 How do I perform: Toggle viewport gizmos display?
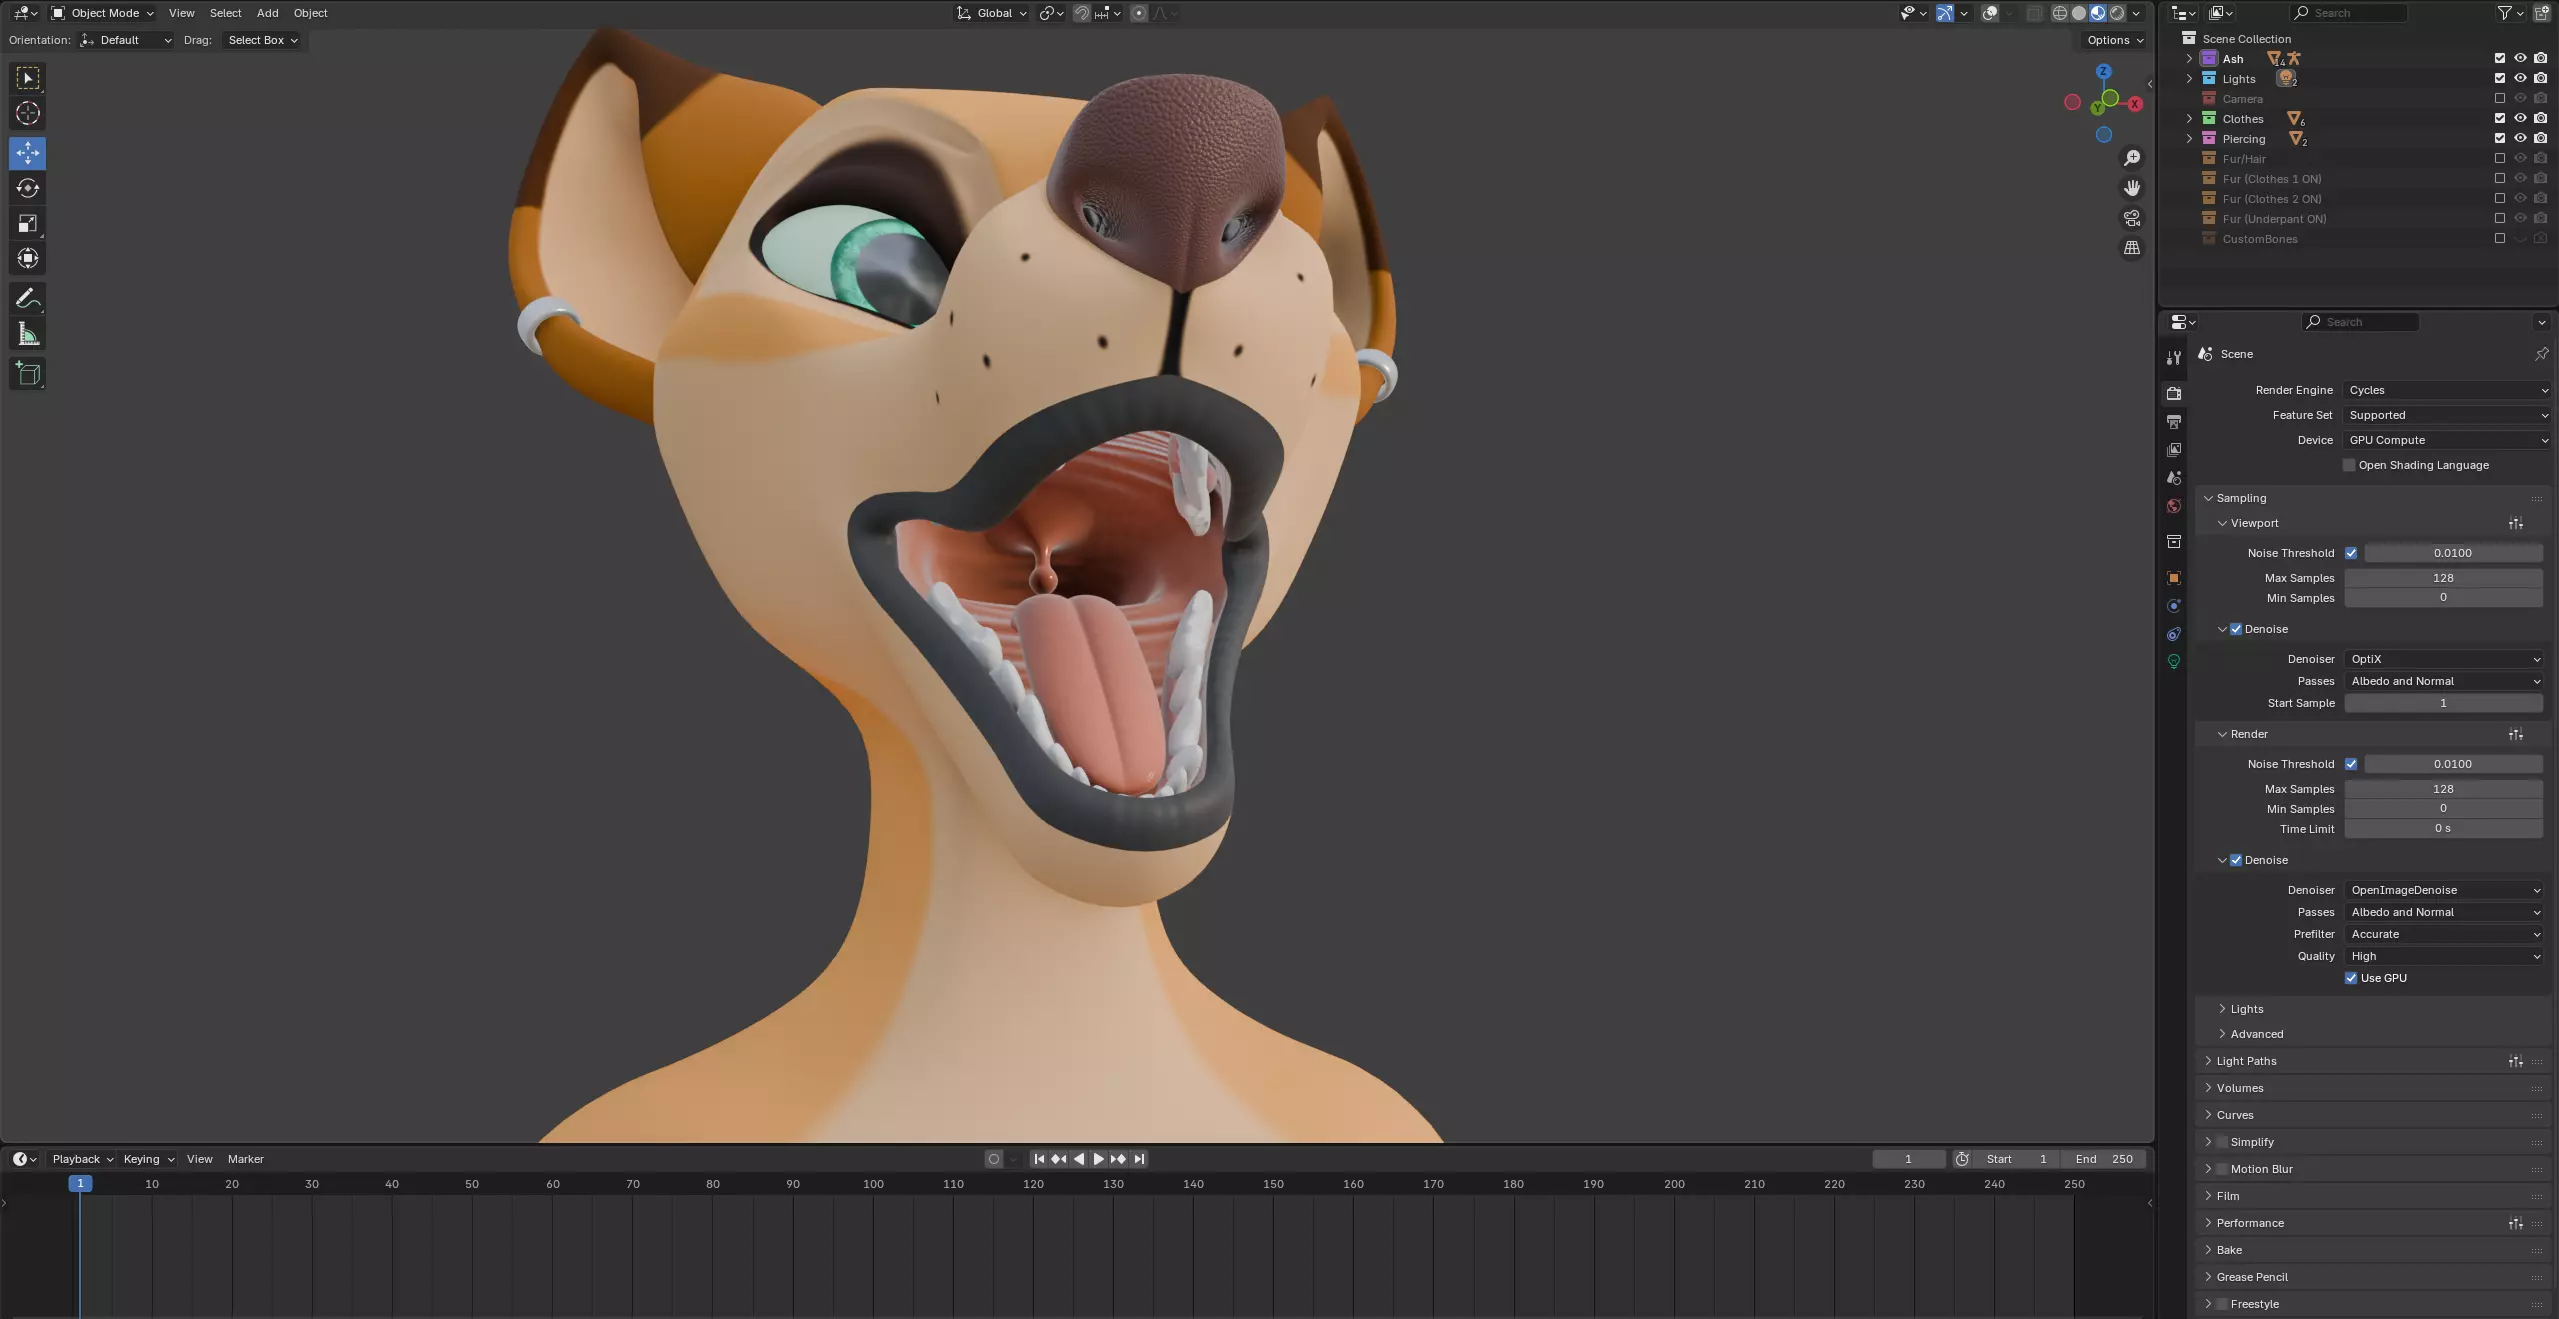click(1944, 13)
